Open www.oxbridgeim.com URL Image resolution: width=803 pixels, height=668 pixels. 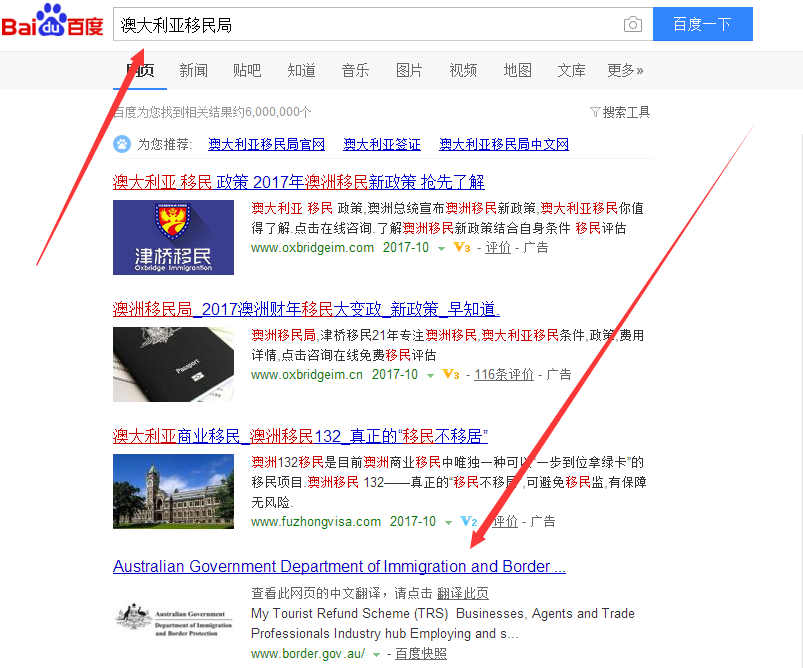(x=312, y=247)
